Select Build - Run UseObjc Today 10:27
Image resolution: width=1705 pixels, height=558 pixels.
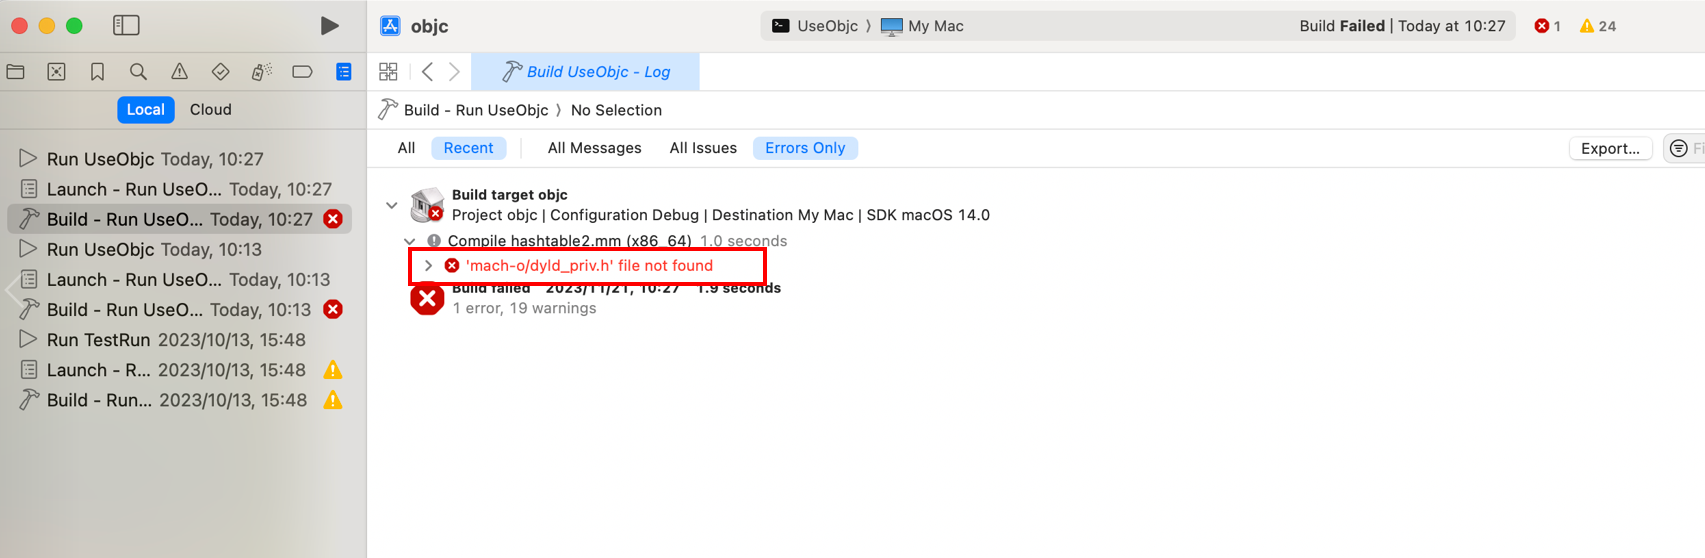point(180,219)
